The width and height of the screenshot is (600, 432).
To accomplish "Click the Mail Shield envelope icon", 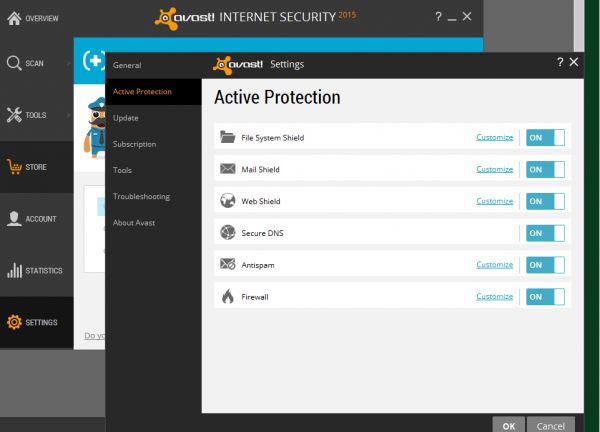I will pos(228,169).
